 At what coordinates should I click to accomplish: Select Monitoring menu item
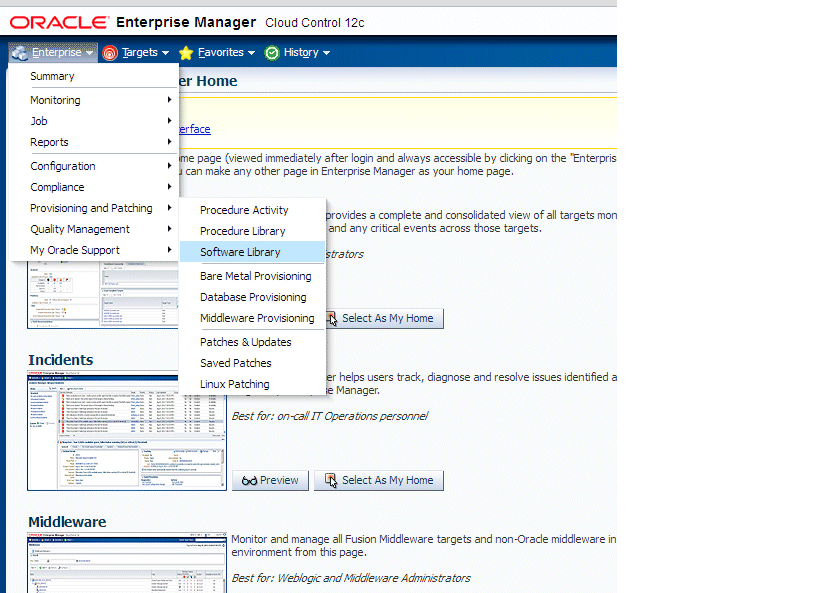pyautogui.click(x=93, y=100)
